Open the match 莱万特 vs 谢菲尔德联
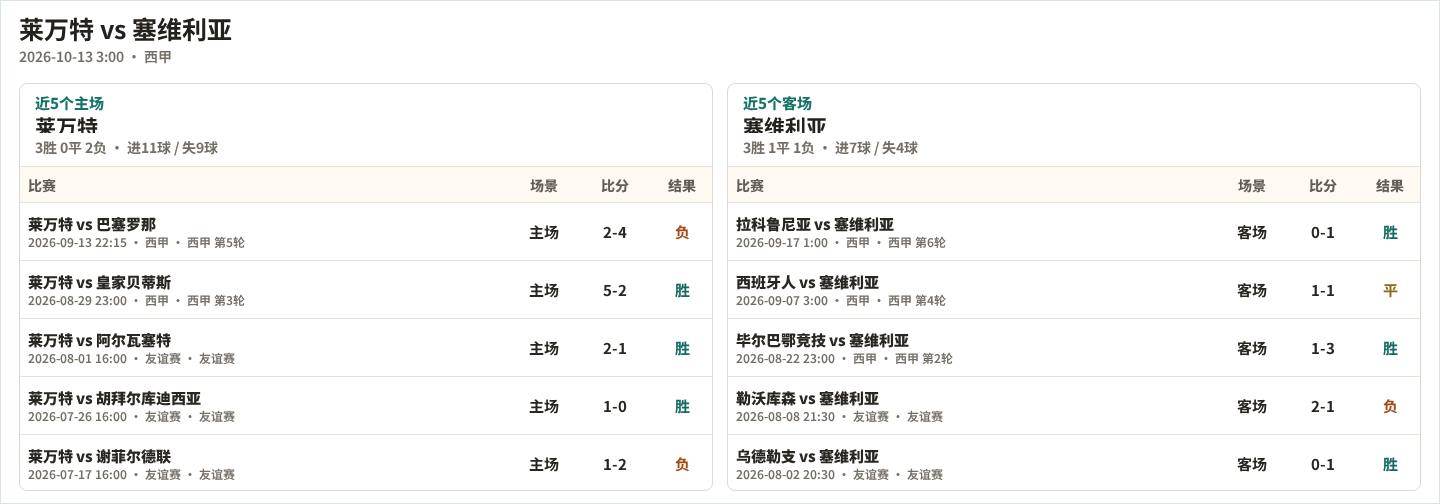 [x=99, y=456]
